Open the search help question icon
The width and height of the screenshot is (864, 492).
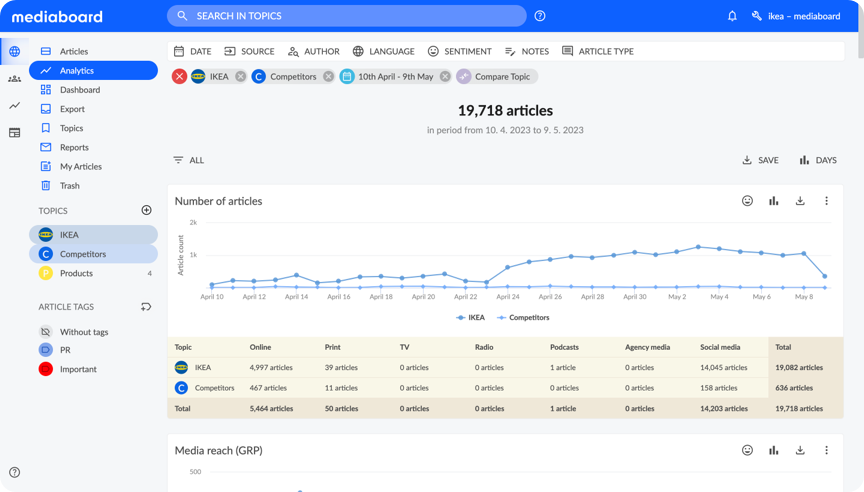pyautogui.click(x=540, y=16)
